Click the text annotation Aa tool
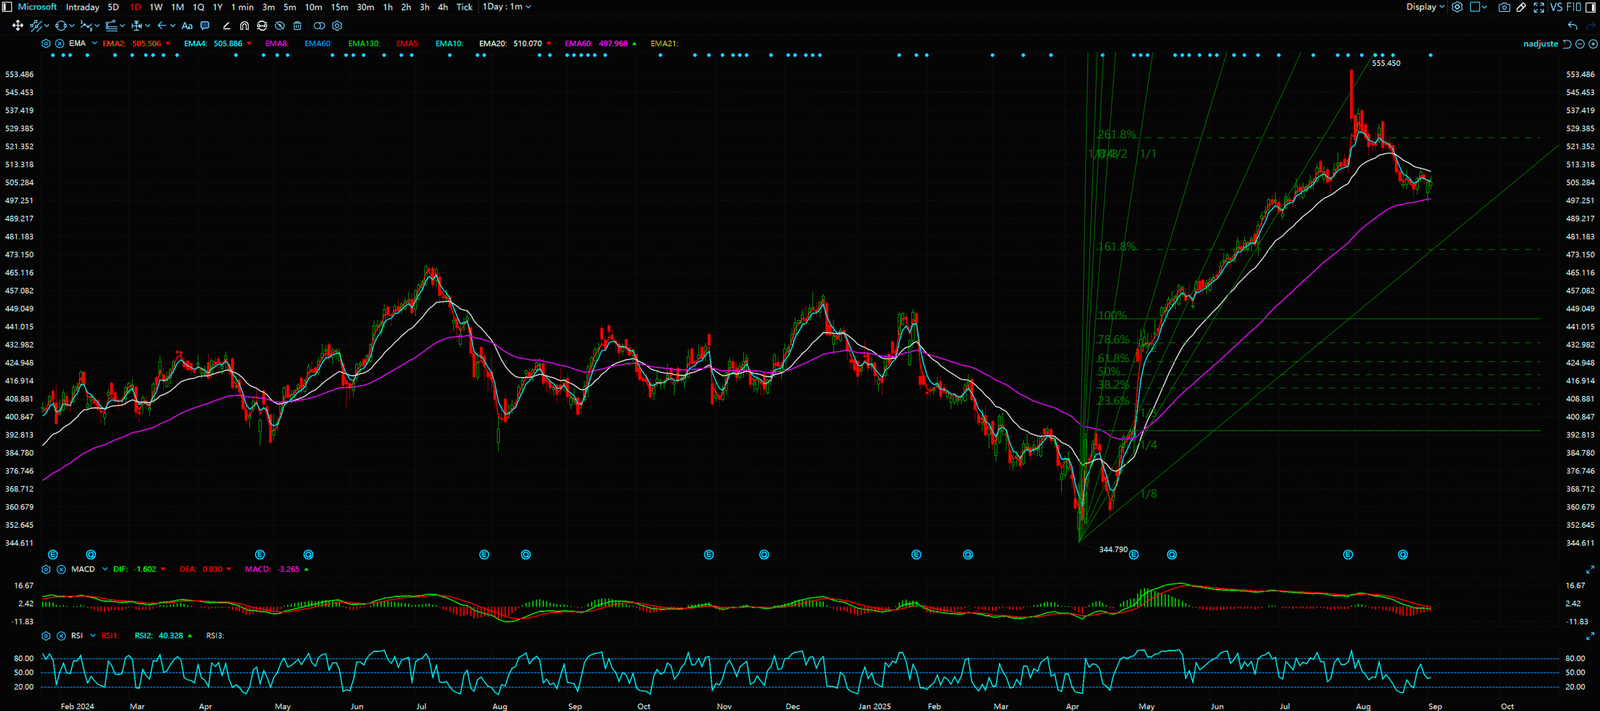This screenshot has height=711, width=1600. (187, 26)
